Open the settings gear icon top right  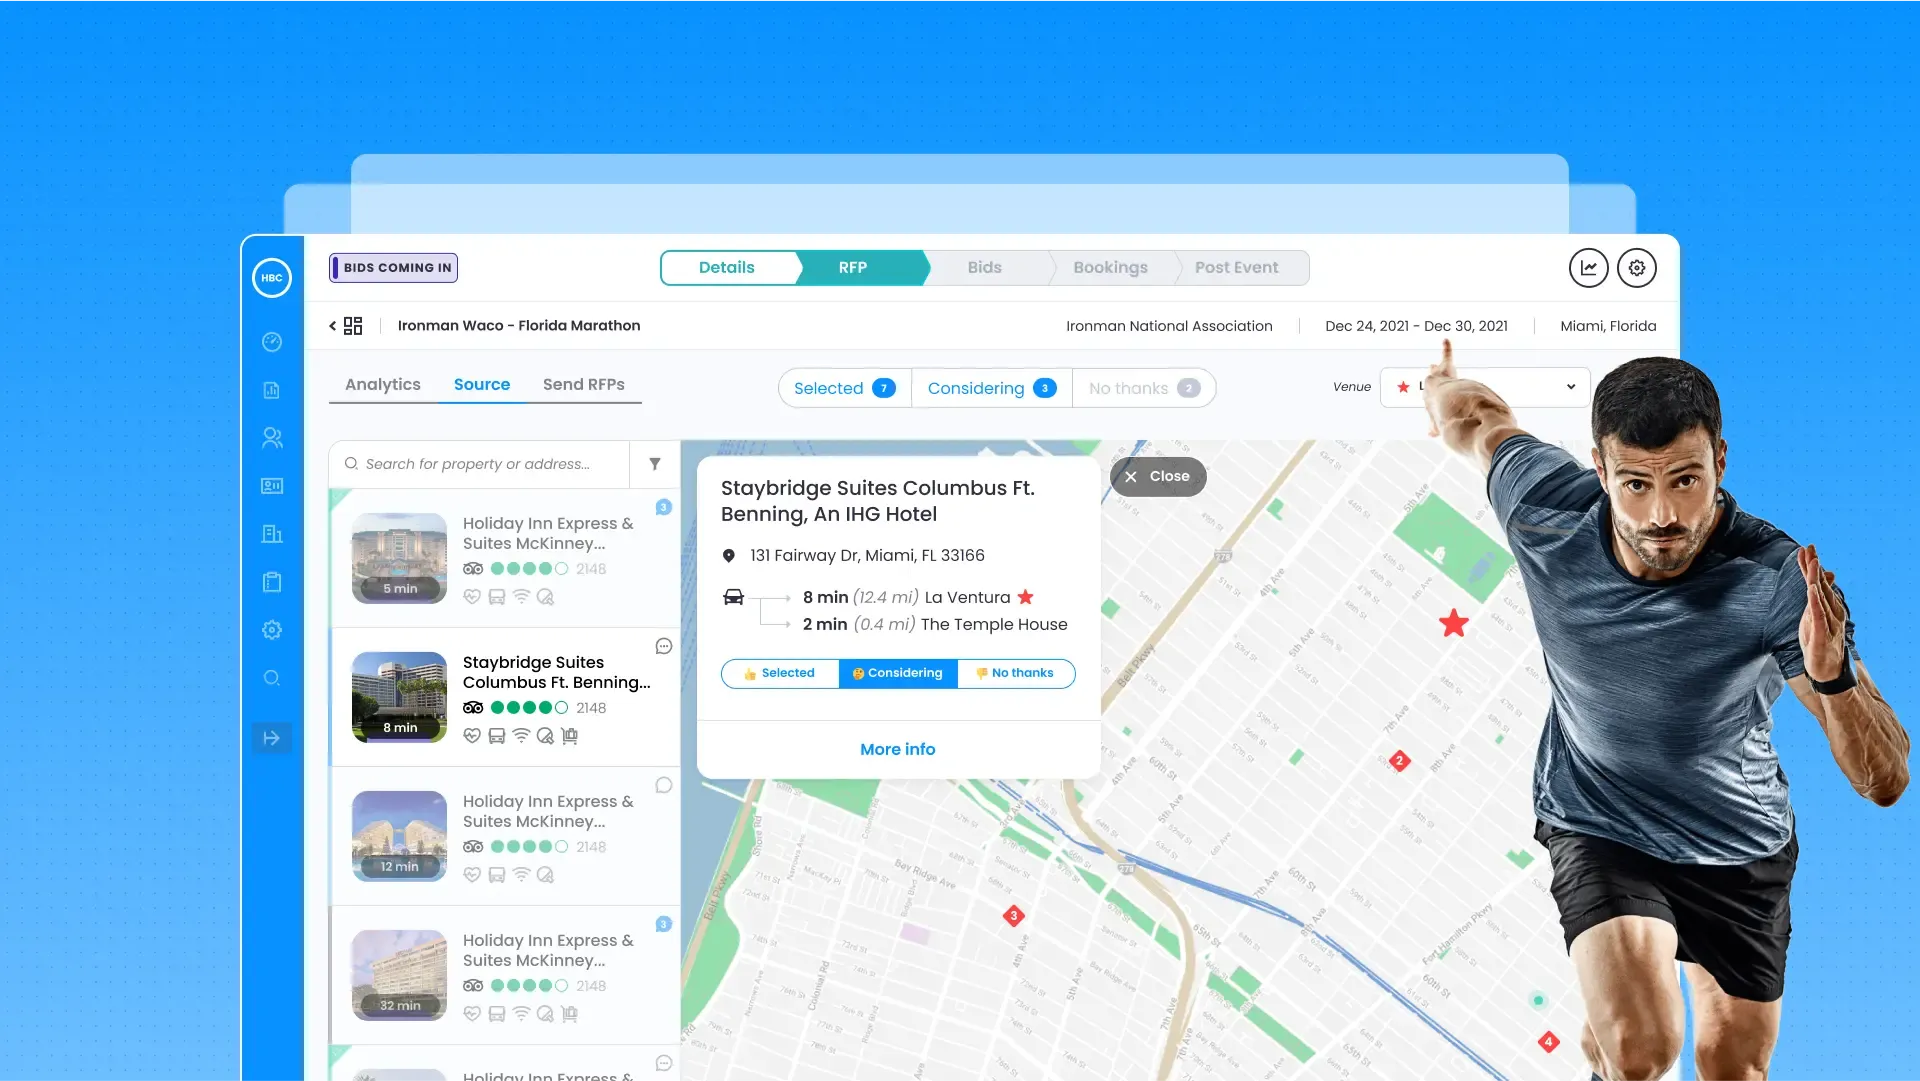[1637, 268]
